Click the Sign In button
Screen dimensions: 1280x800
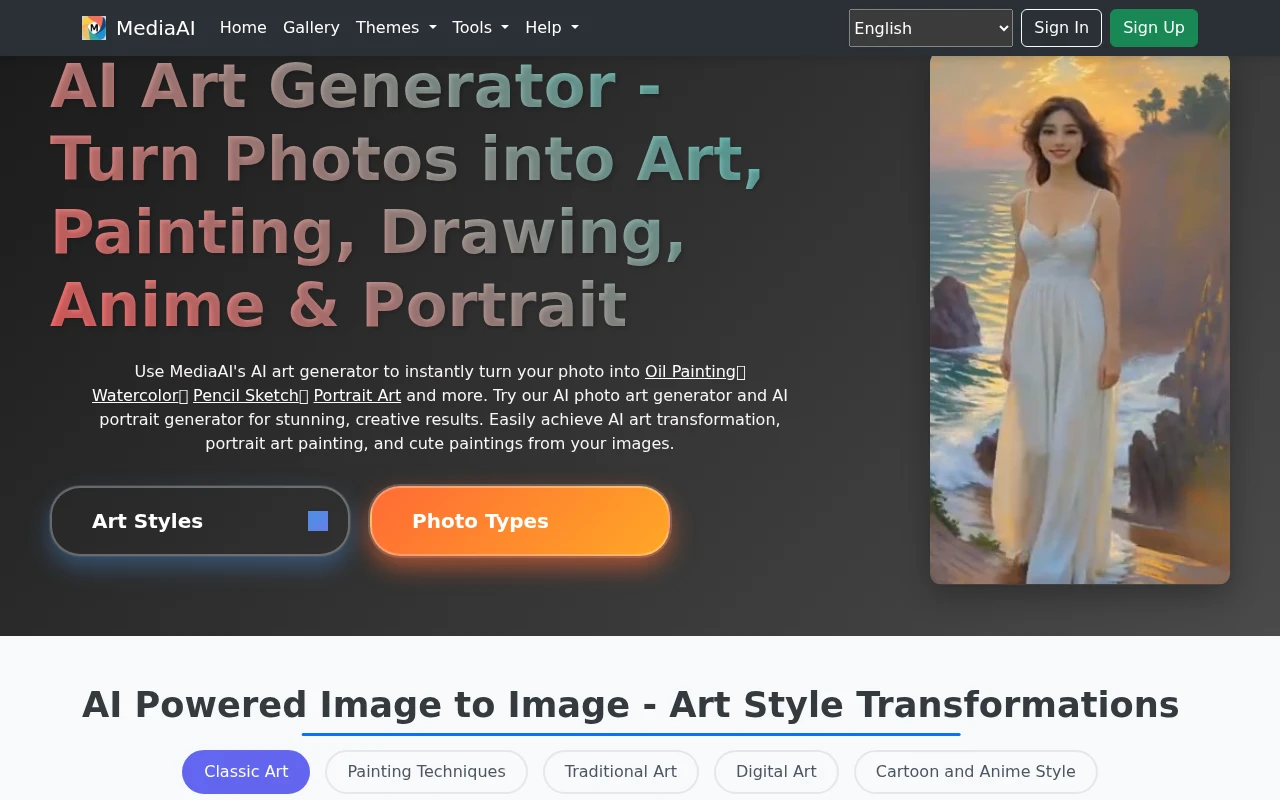pyautogui.click(x=1061, y=28)
